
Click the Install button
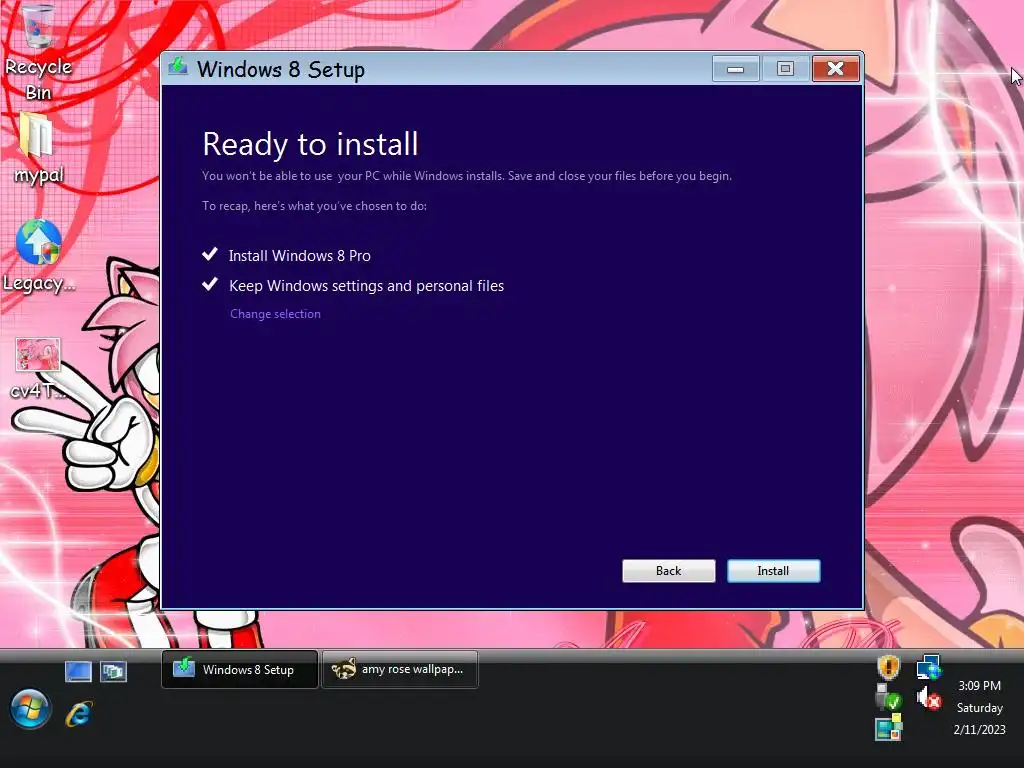pos(773,571)
